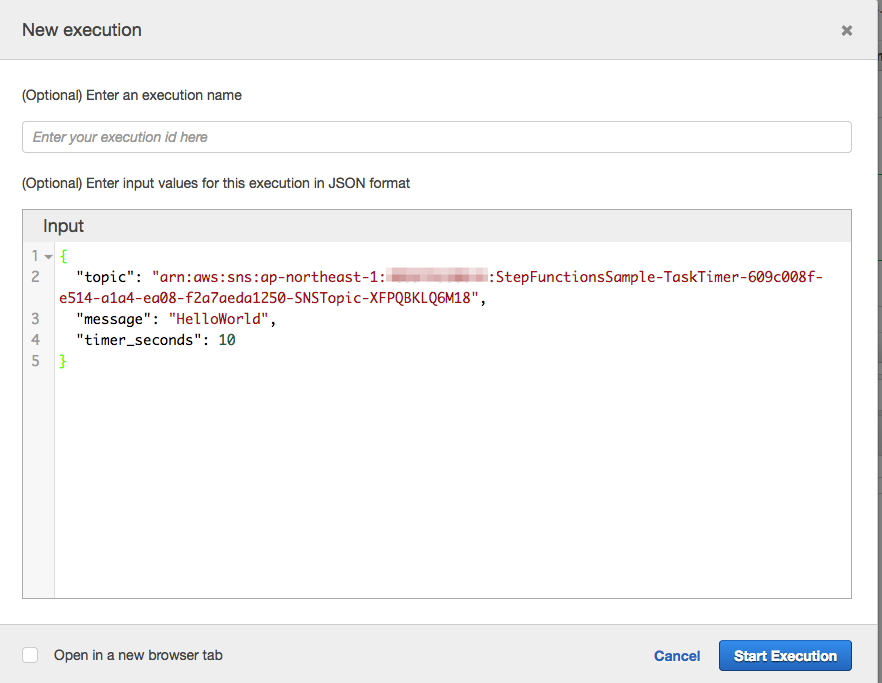Enable "Open in a new browser tab"
This screenshot has width=882, height=683.
(29, 654)
